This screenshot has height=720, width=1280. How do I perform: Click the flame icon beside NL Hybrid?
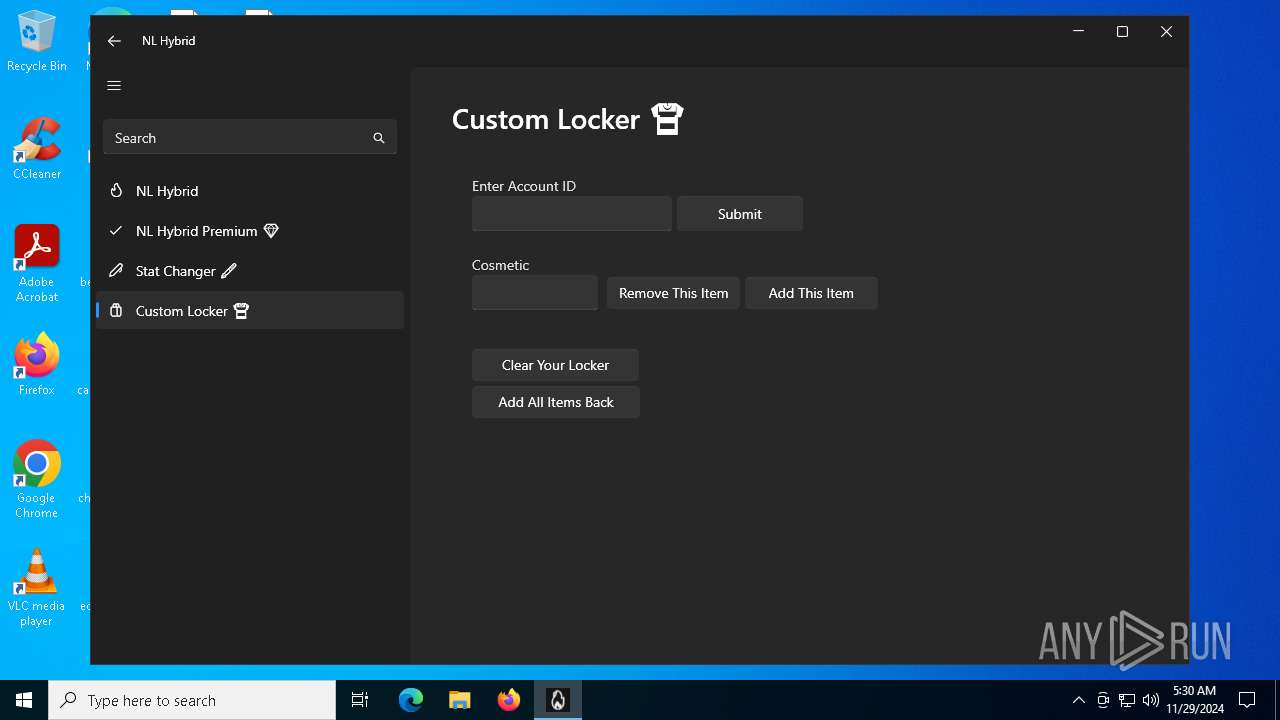(x=116, y=191)
